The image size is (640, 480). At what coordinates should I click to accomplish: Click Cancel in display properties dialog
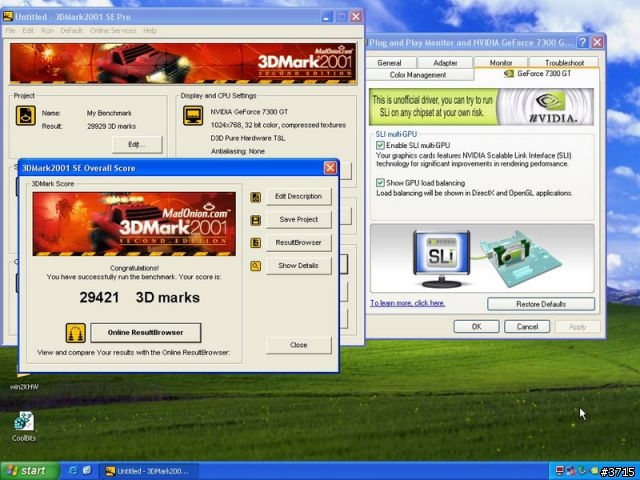coord(527,327)
